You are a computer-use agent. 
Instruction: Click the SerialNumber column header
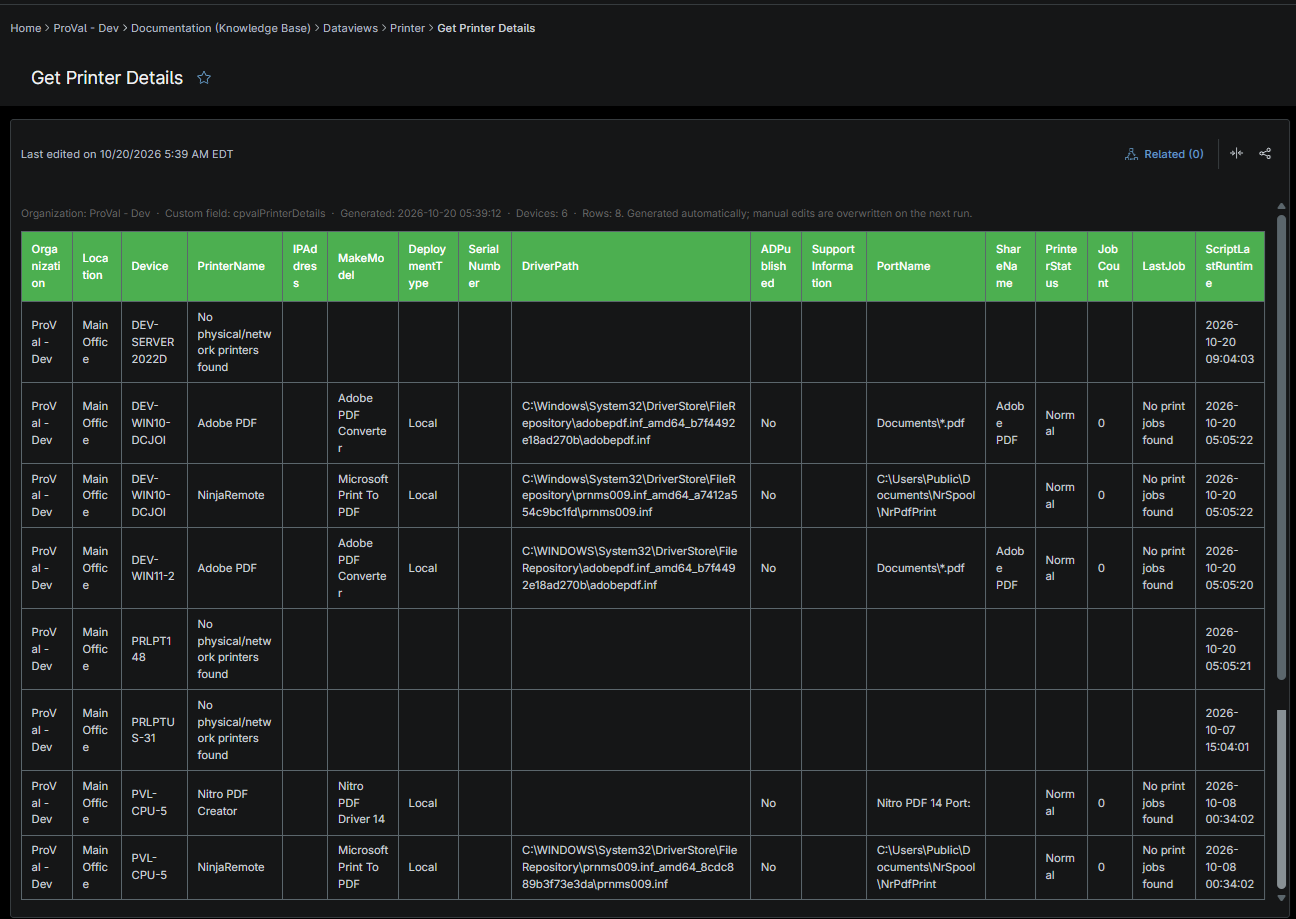[x=484, y=266]
